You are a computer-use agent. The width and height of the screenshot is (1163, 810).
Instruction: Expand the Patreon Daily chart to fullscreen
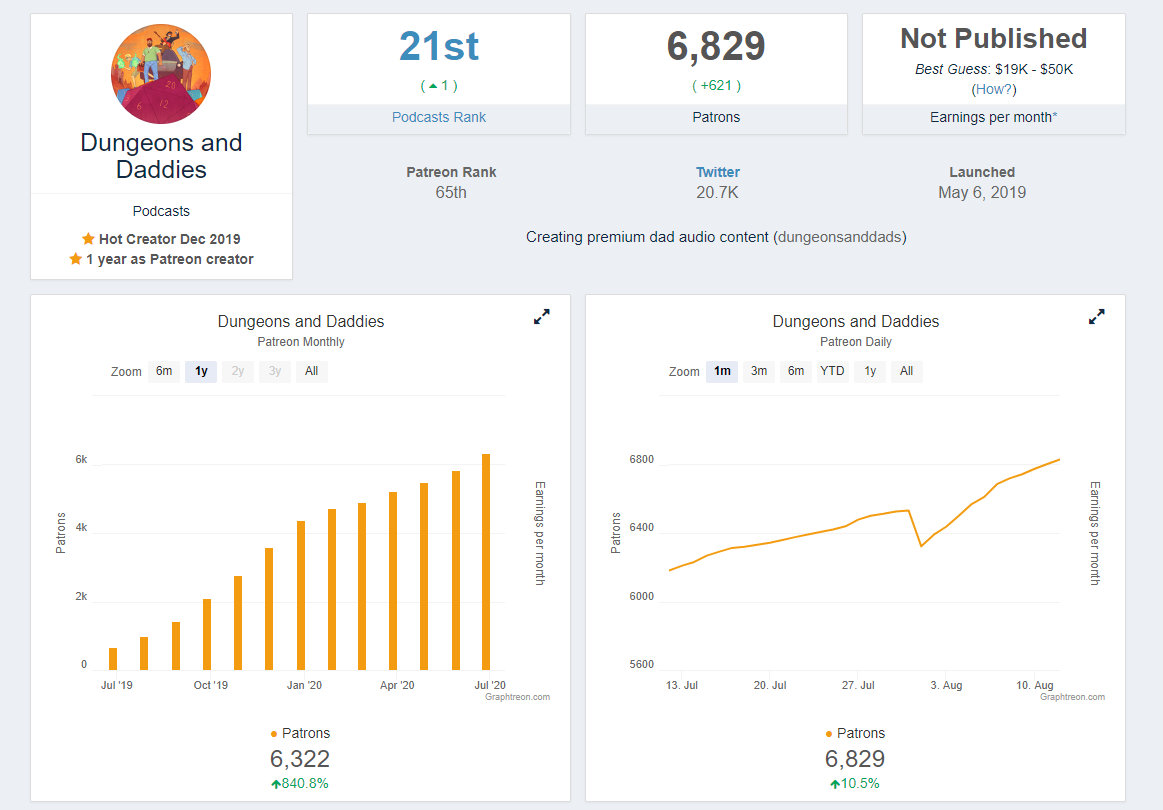click(x=1096, y=317)
